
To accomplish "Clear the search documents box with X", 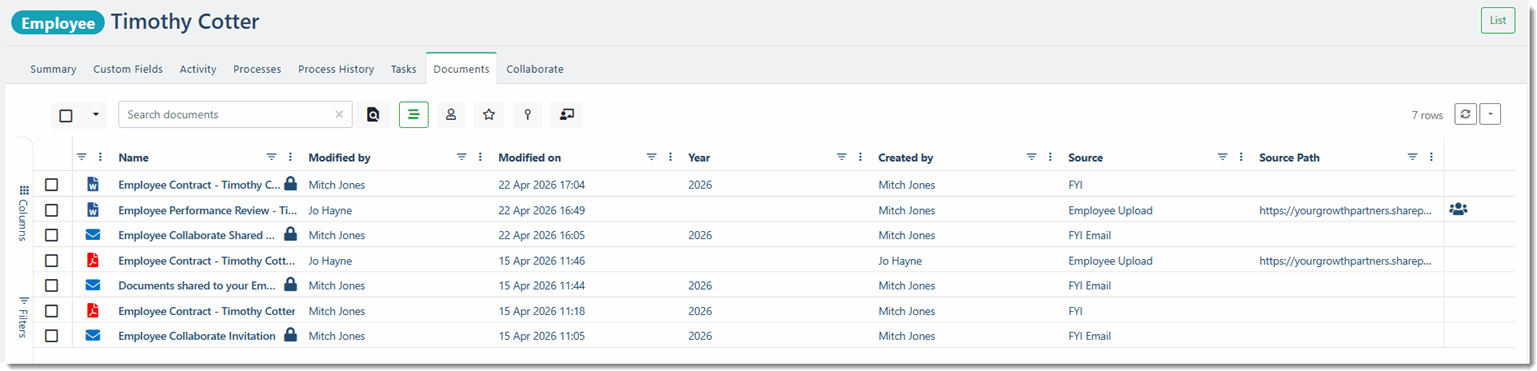I will [x=339, y=115].
